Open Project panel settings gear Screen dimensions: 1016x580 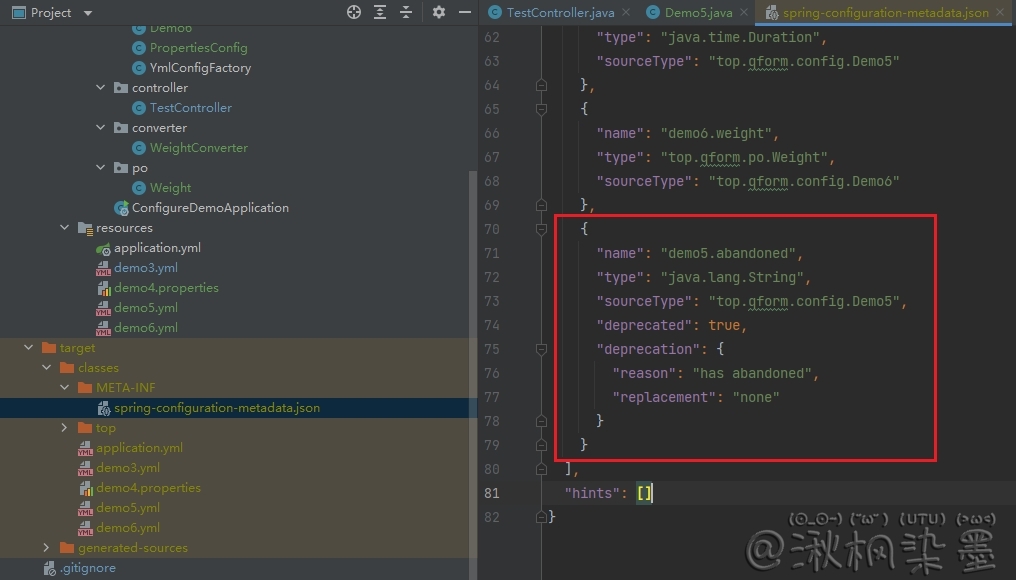point(438,13)
